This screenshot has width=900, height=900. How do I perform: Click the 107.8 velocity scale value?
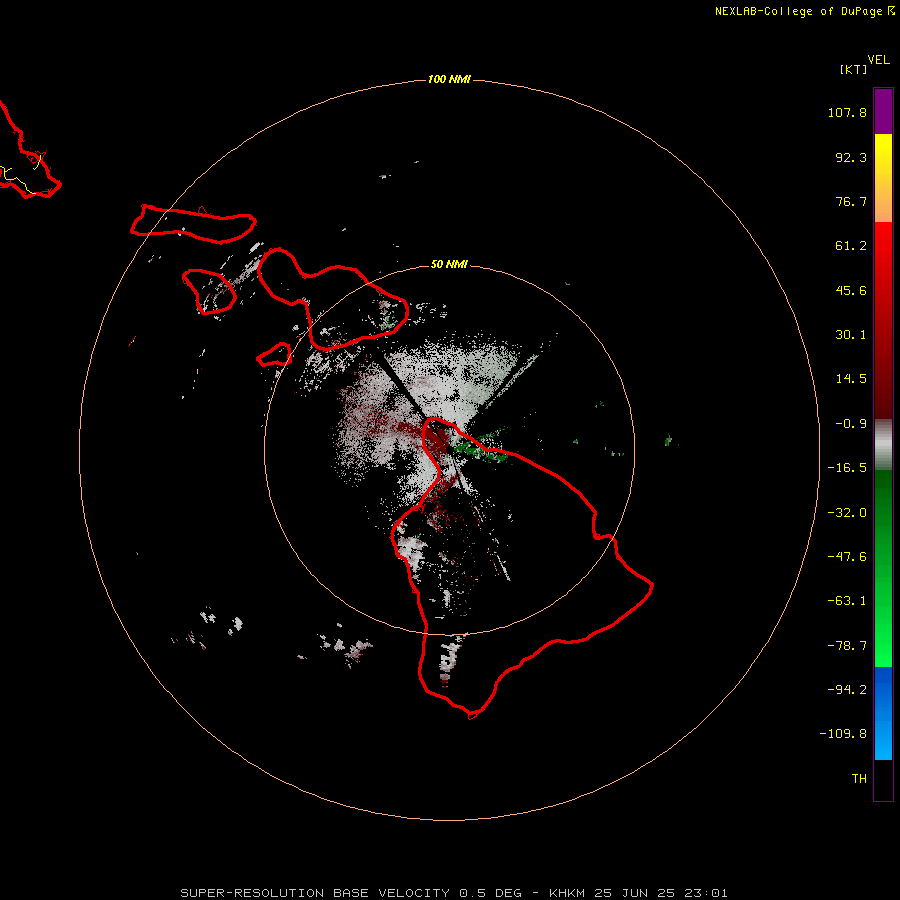coord(847,112)
